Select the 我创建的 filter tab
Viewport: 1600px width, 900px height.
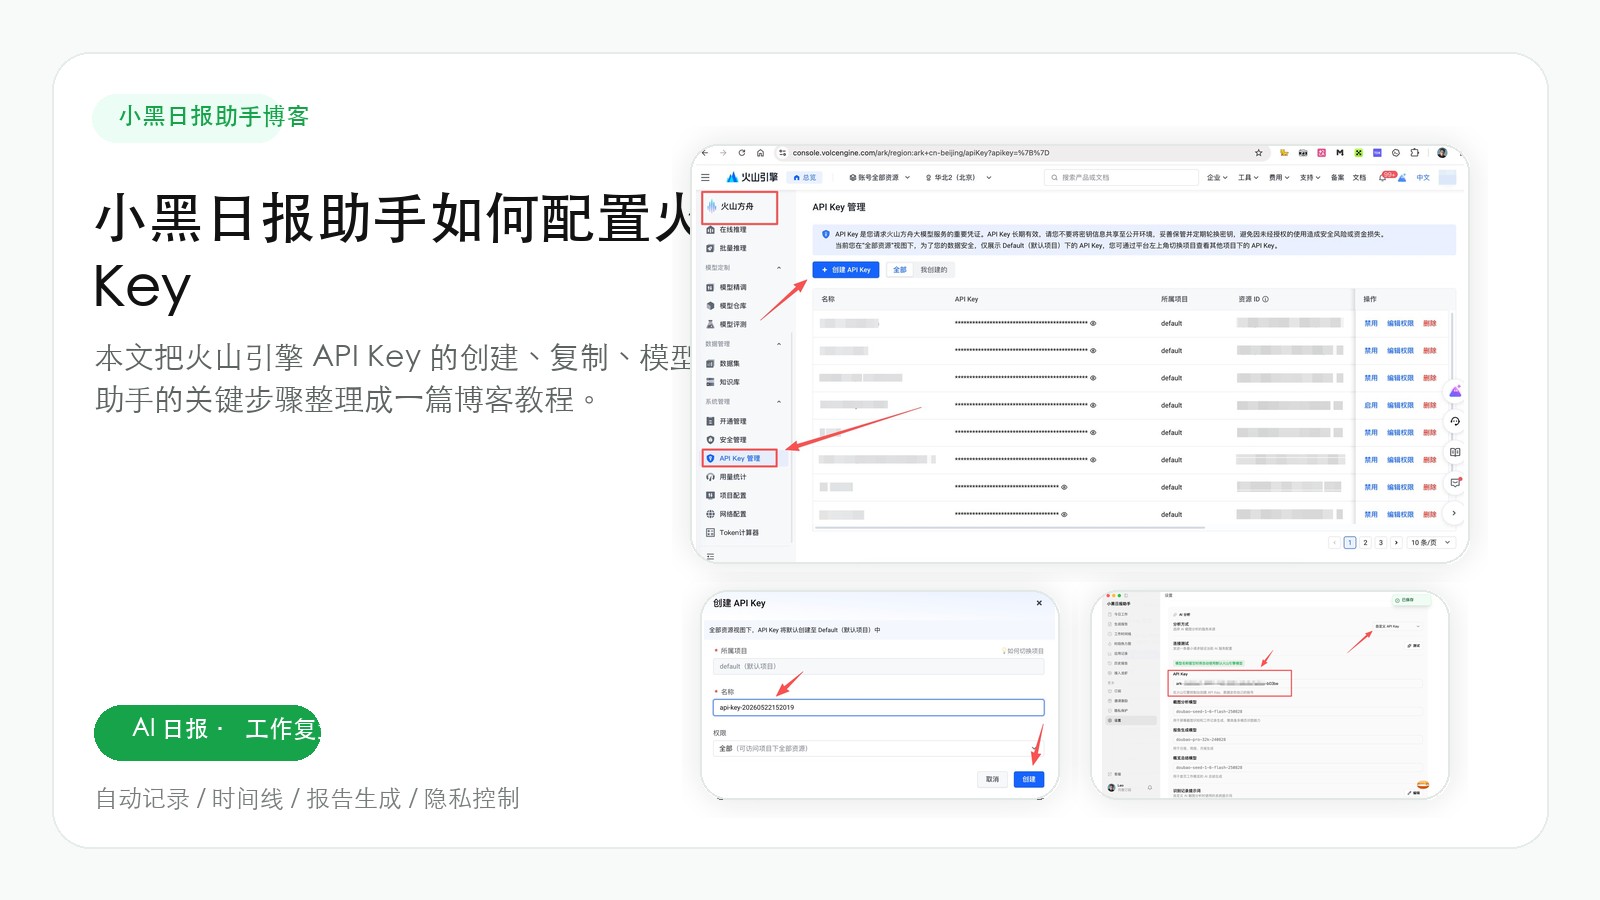[934, 270]
